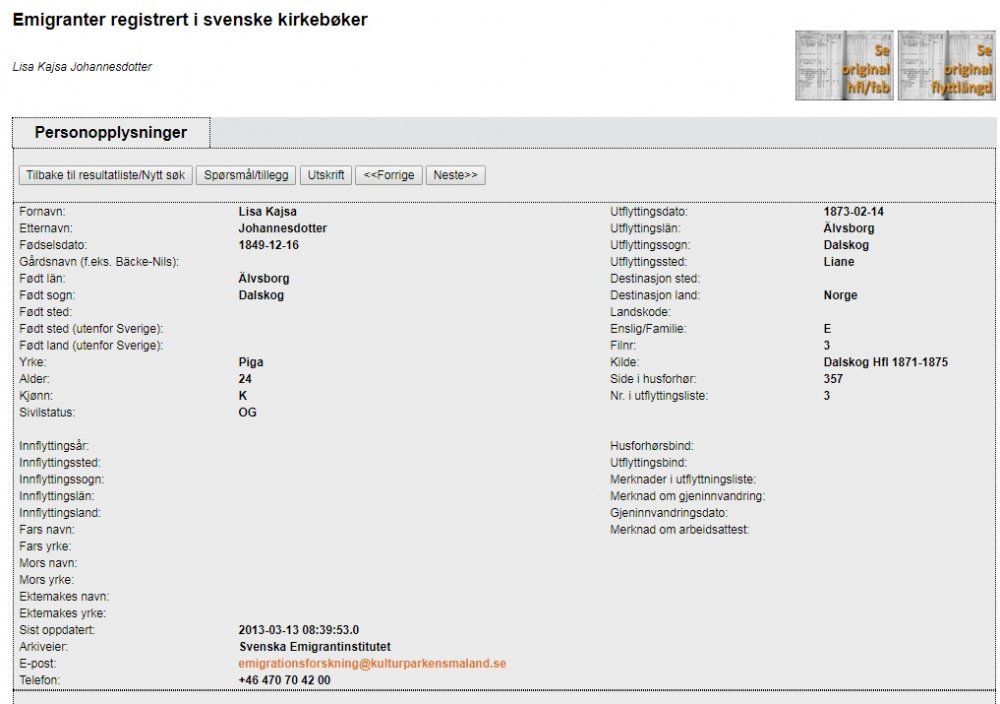This screenshot has width=1000, height=704.
Task: Click the occupation value Piga
Action: [x=251, y=362]
